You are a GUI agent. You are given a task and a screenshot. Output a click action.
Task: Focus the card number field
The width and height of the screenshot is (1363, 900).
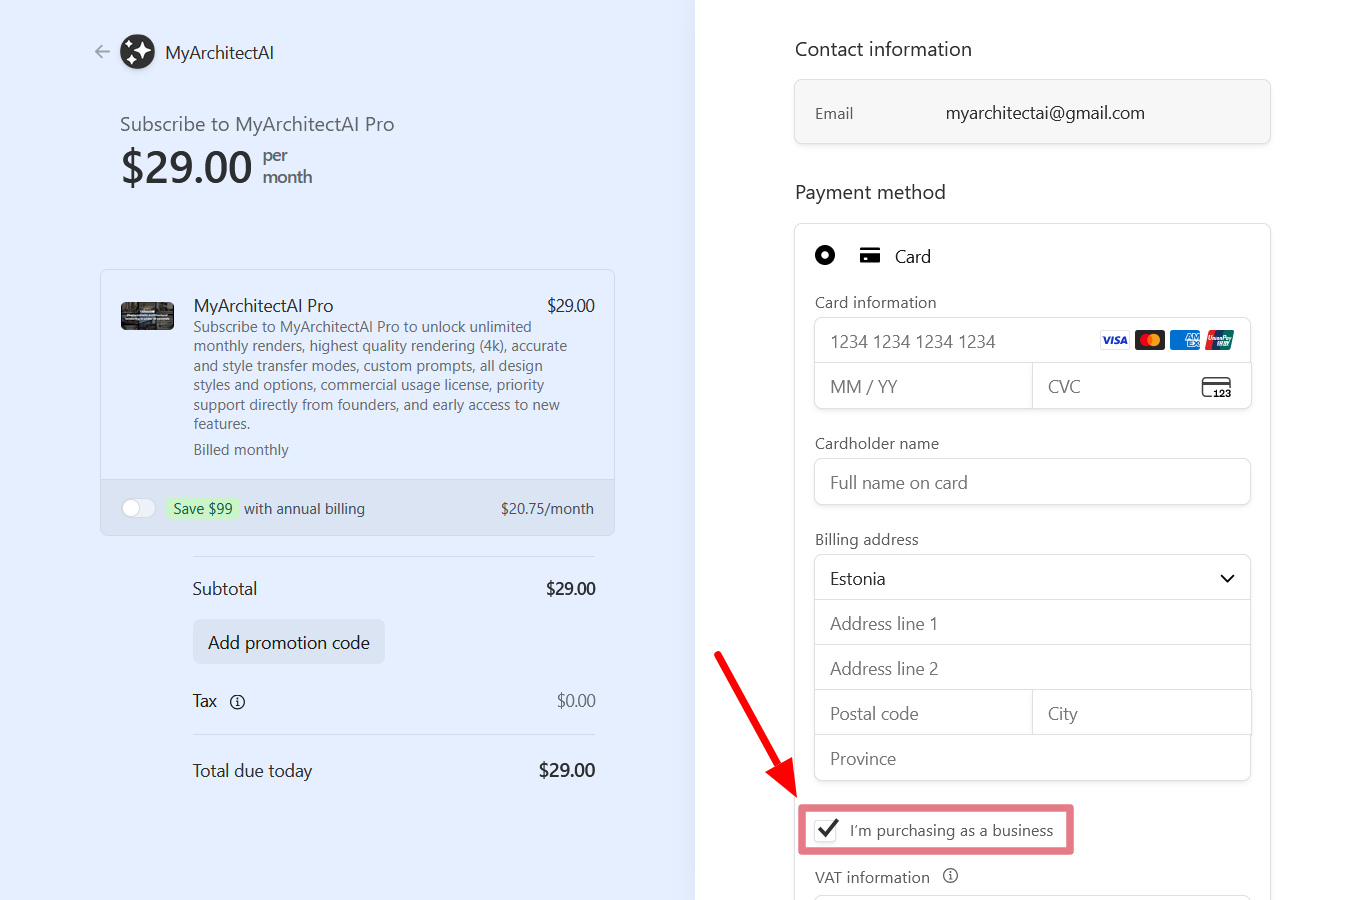1032,341
